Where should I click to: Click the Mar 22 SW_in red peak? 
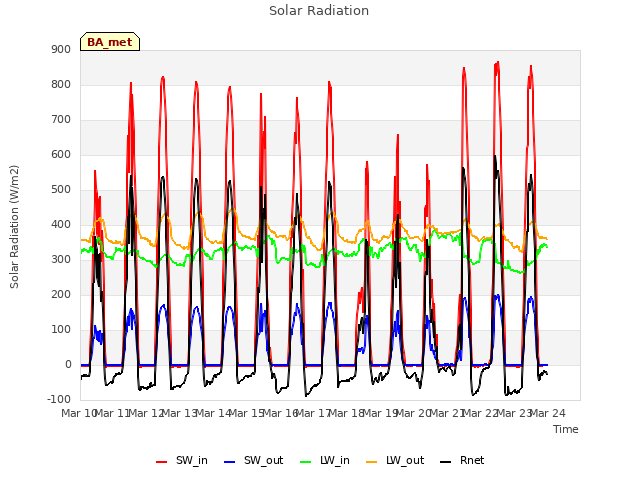click(x=497, y=63)
